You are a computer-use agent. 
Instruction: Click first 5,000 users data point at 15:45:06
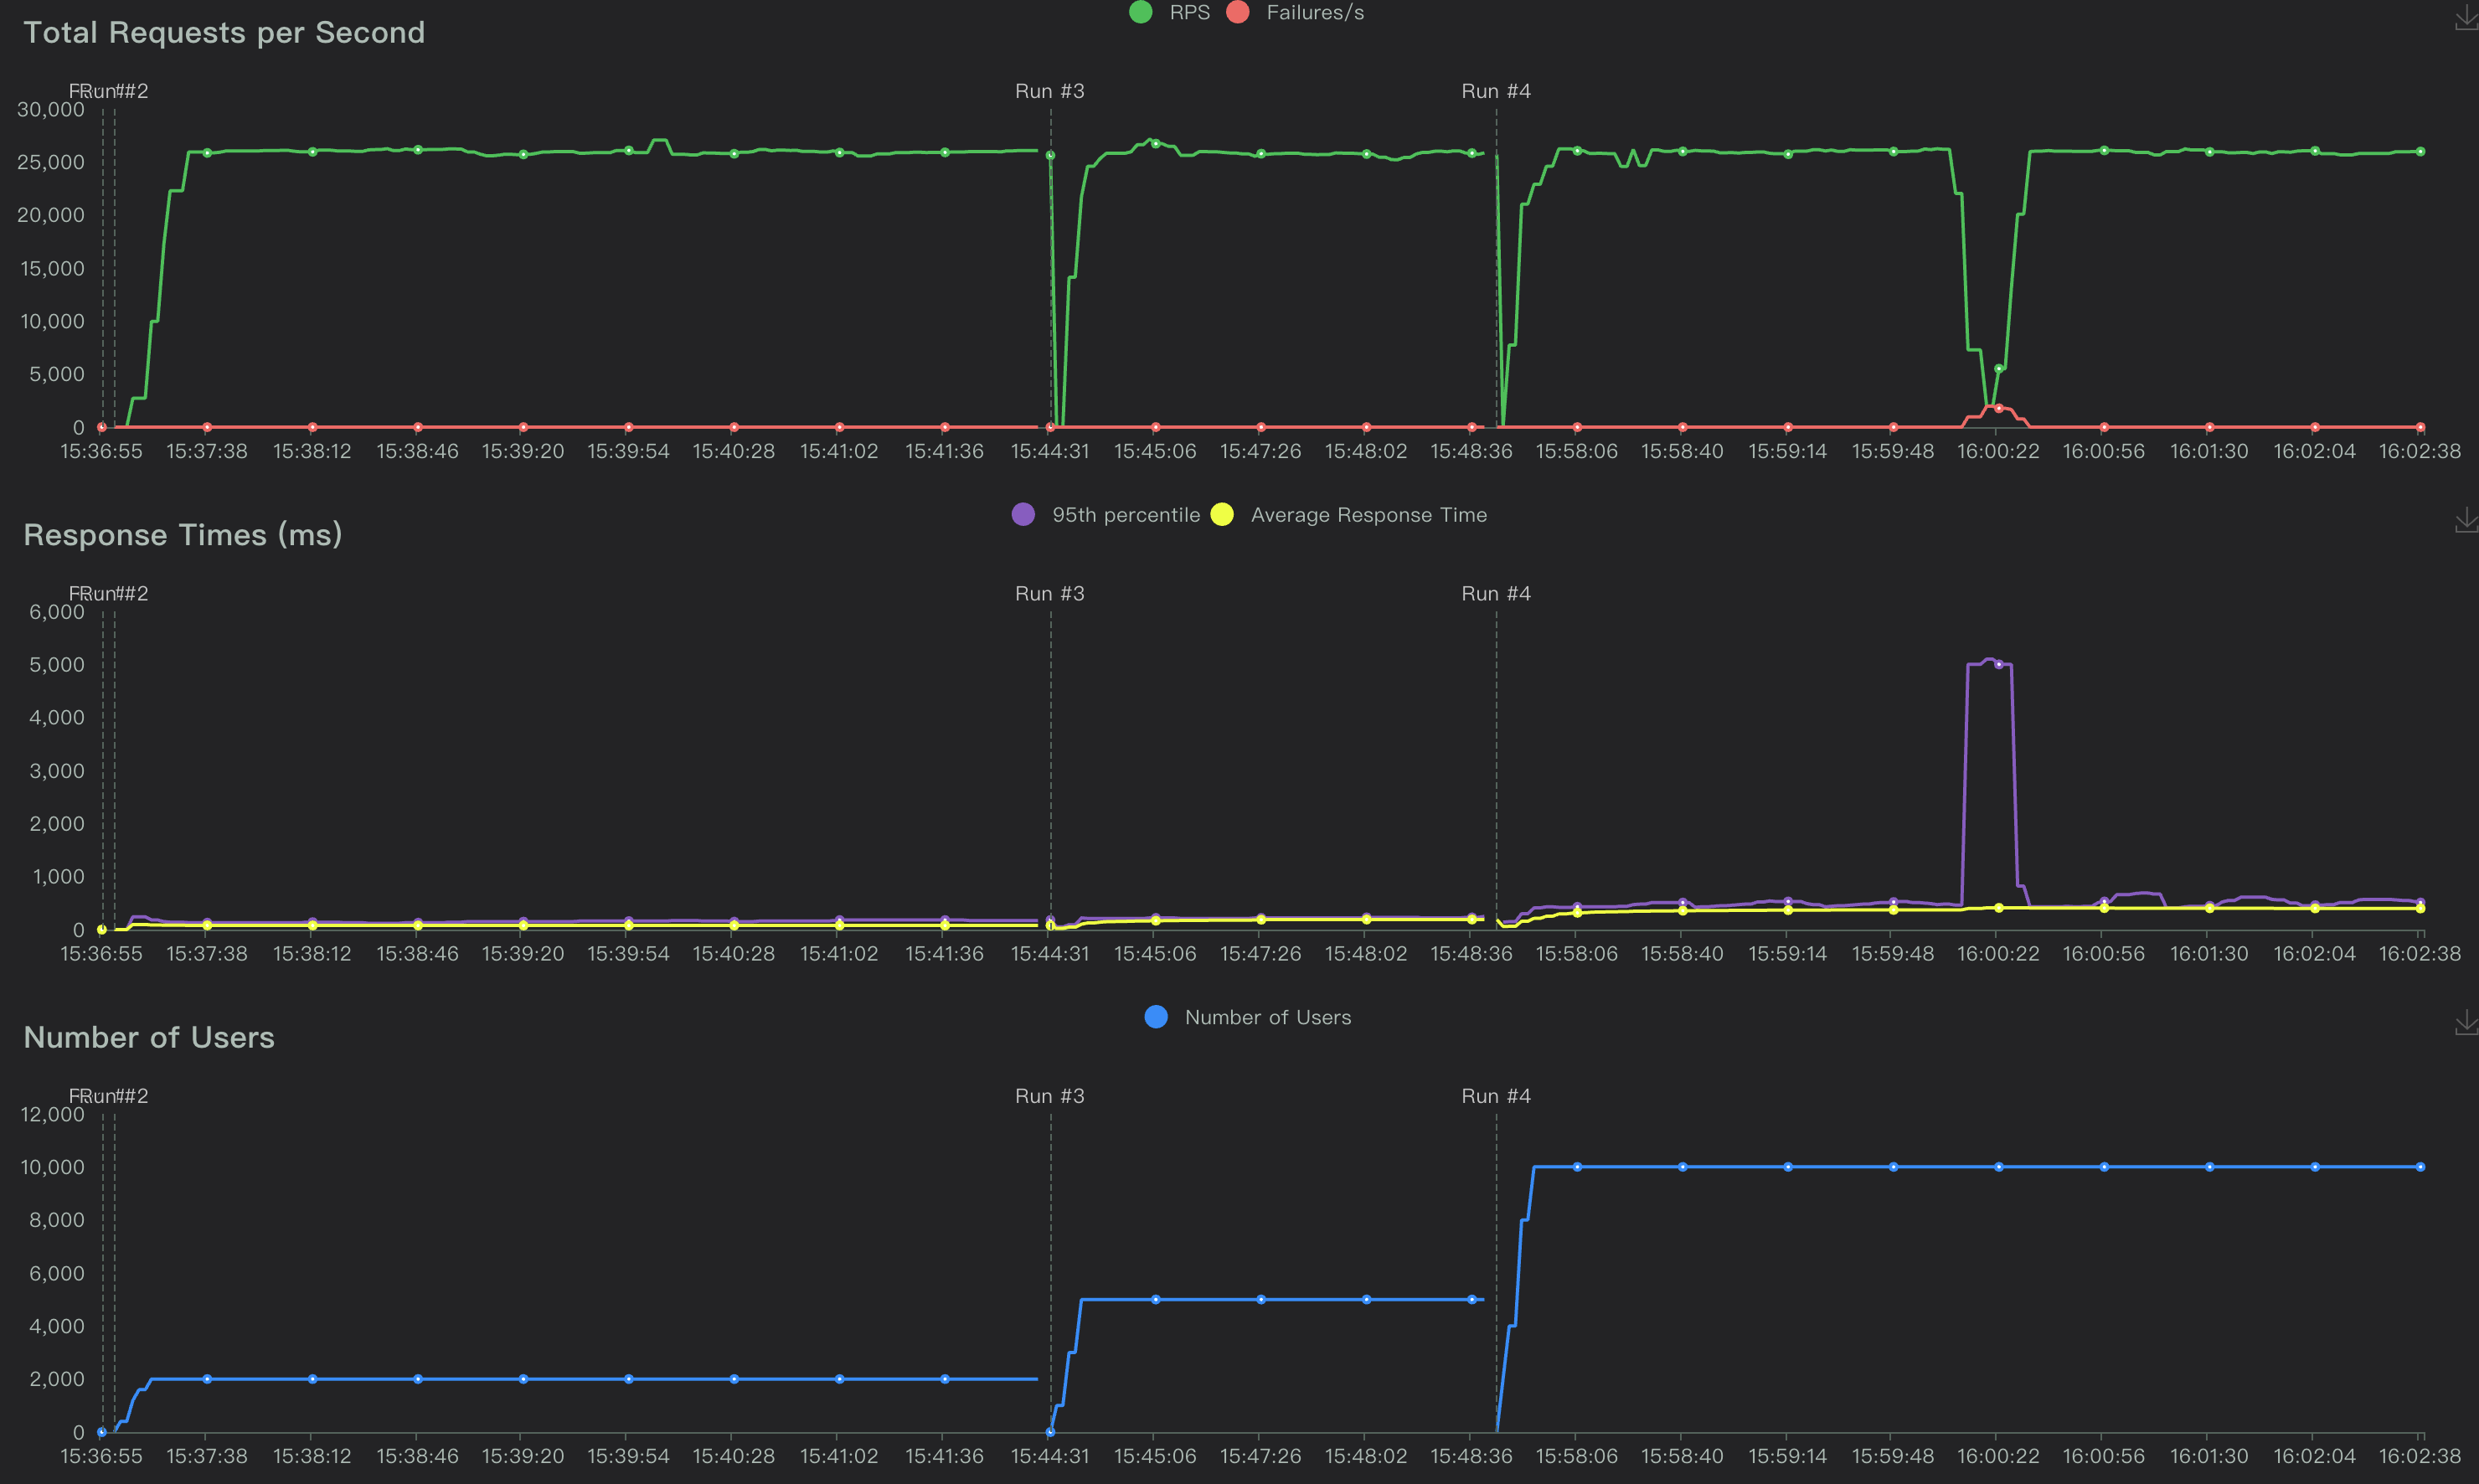coord(1155,1300)
